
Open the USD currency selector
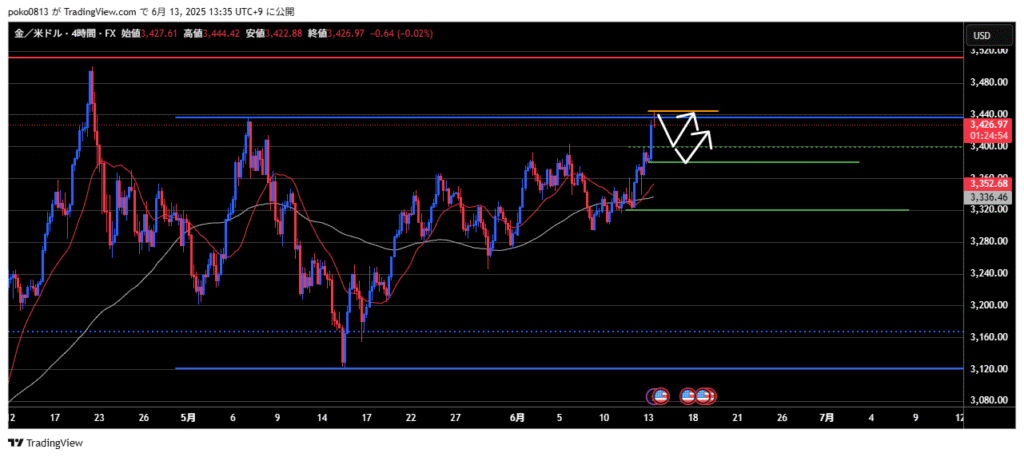pyautogui.click(x=981, y=36)
